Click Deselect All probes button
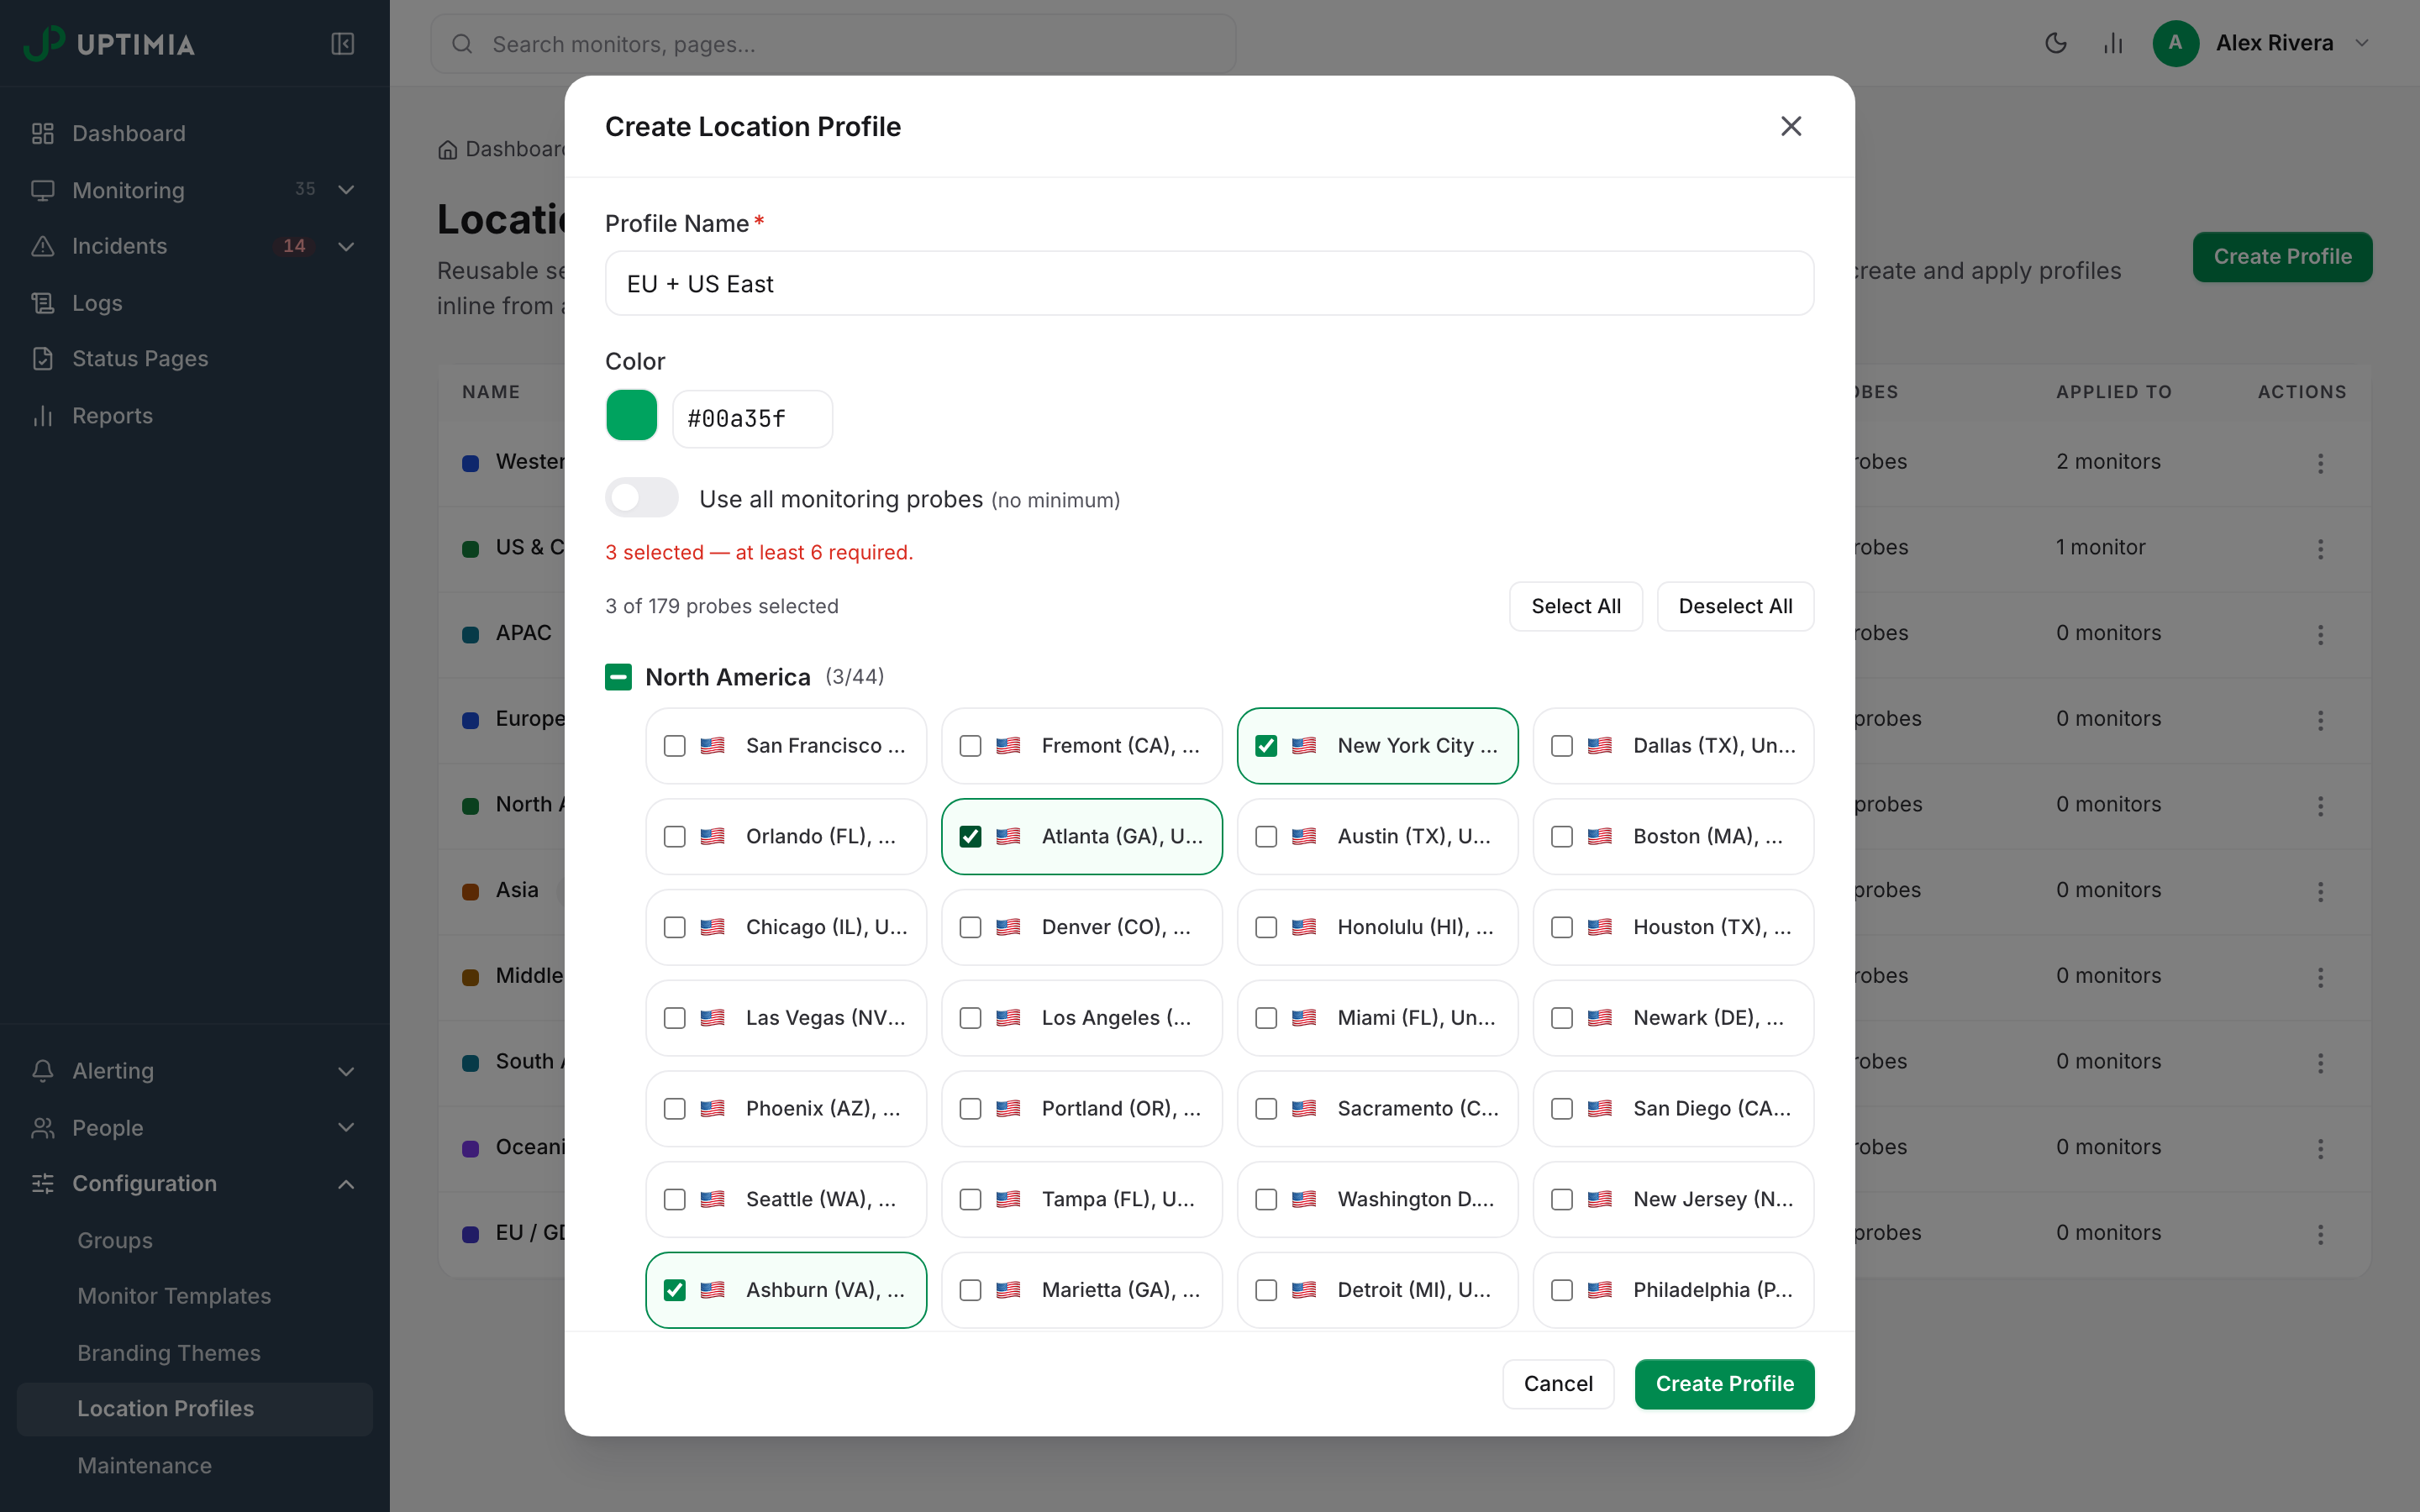This screenshot has width=2420, height=1512. point(1735,606)
